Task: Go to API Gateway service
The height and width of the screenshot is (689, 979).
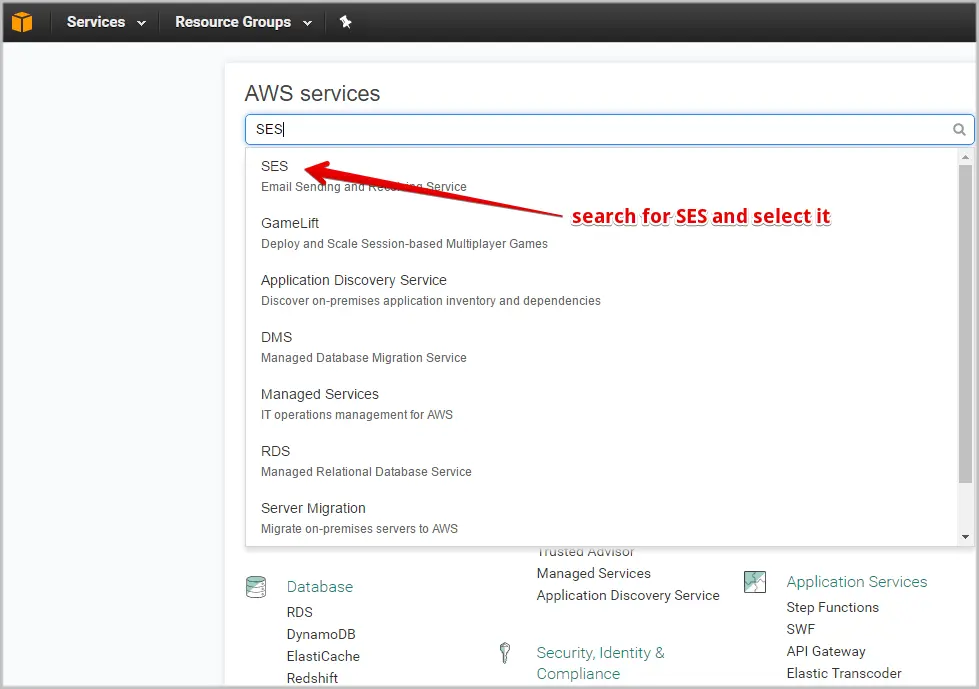Action: pyautogui.click(x=825, y=651)
